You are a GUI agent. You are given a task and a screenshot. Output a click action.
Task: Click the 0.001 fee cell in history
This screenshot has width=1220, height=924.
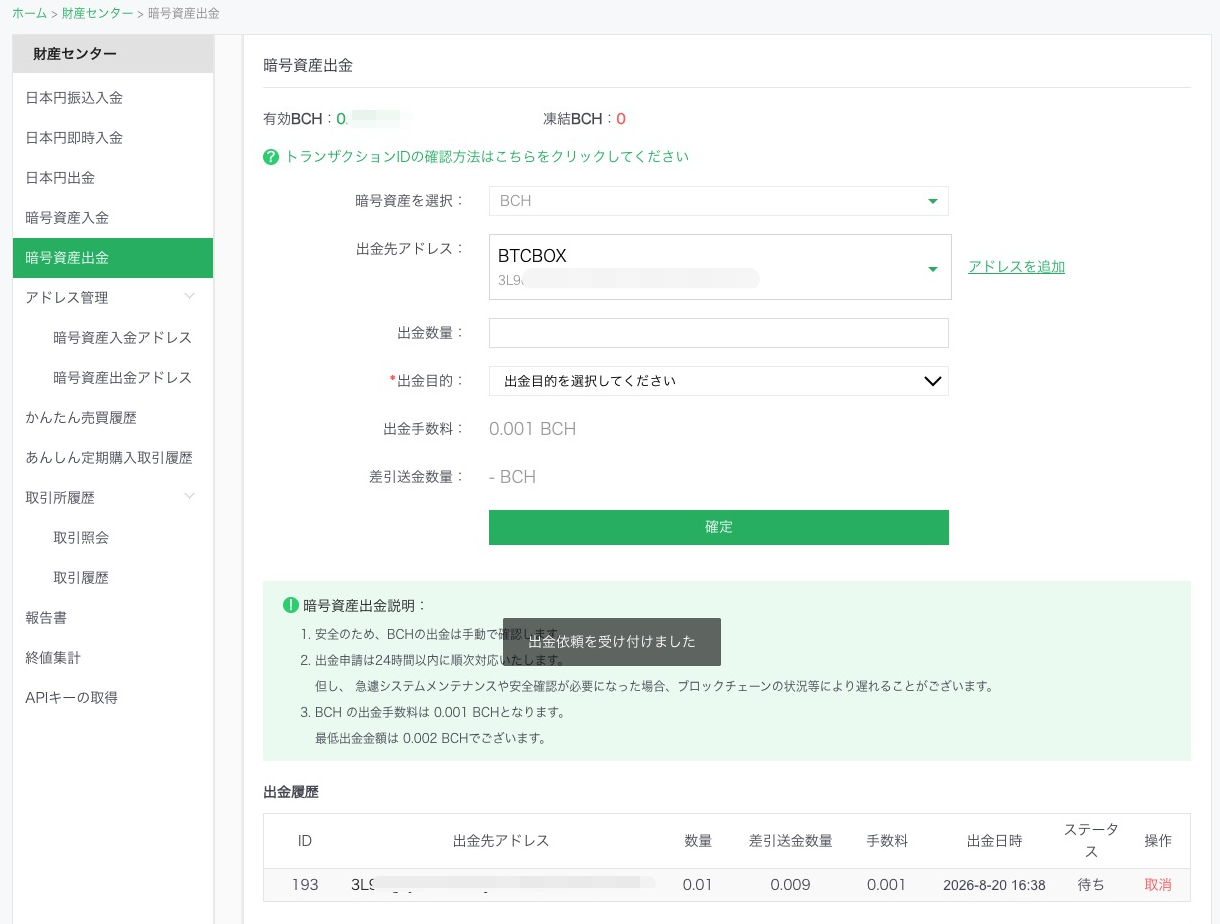coord(886,885)
